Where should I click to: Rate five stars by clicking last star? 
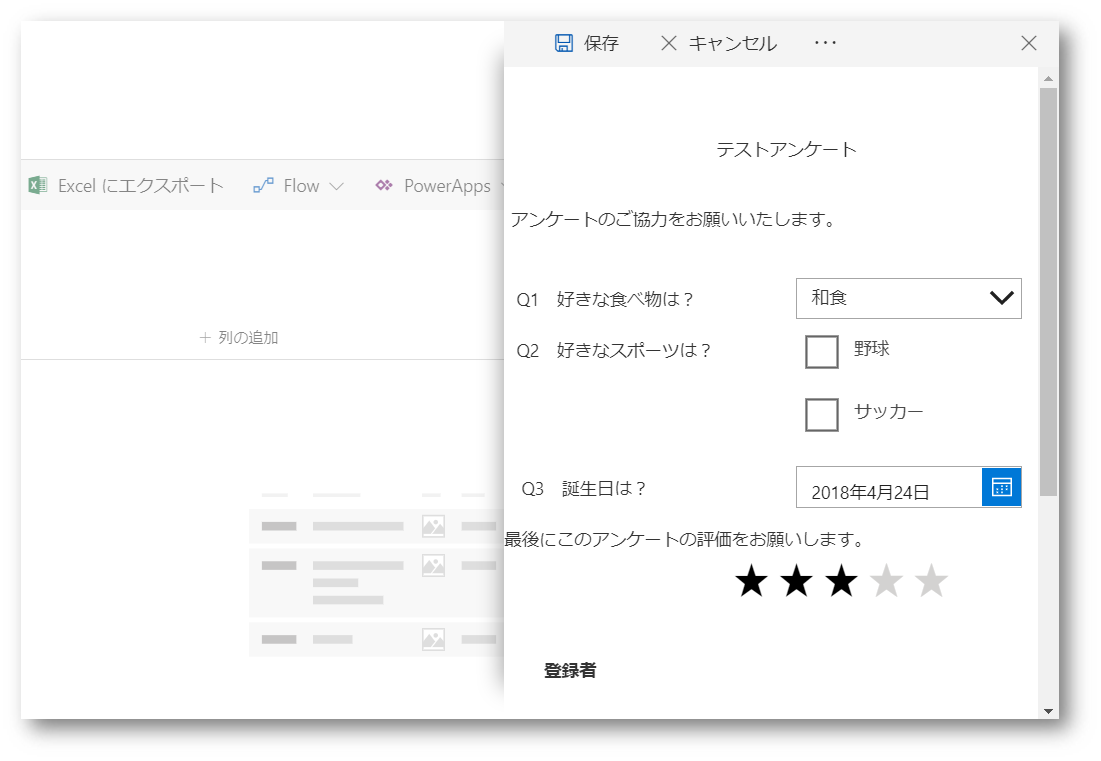(931, 582)
